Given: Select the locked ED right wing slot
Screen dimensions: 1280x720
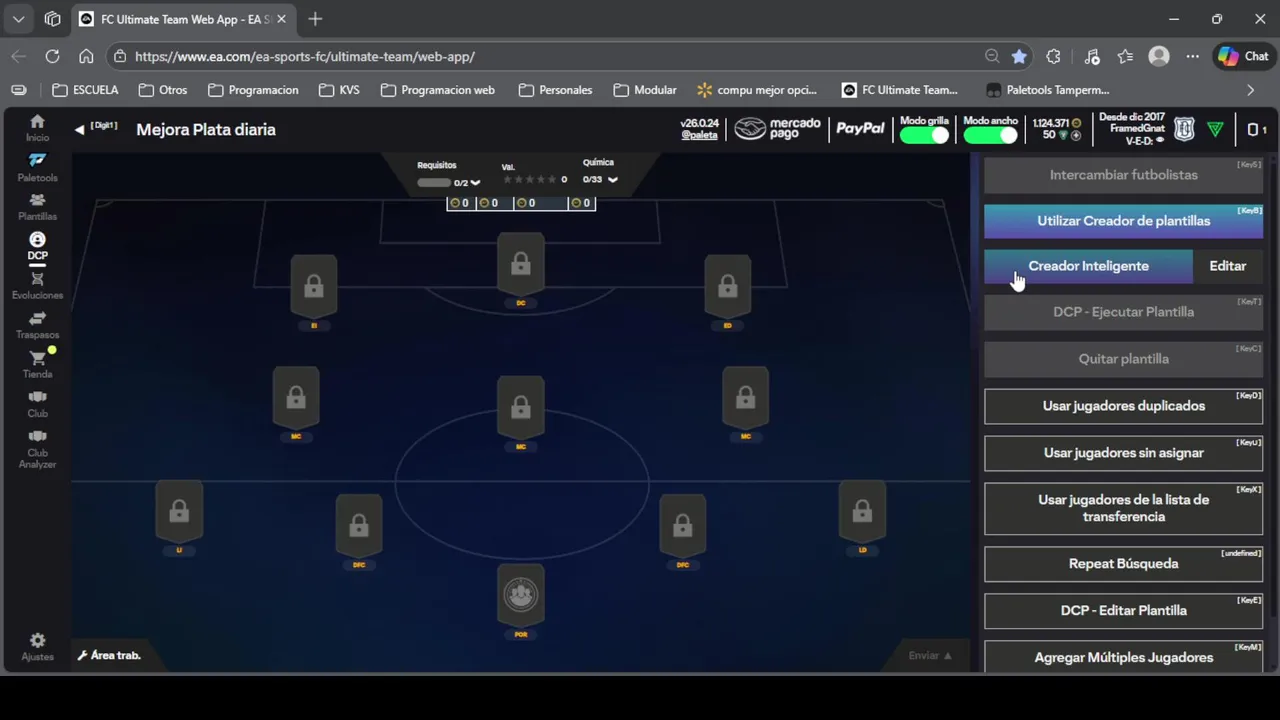Looking at the screenshot, I should point(727,288).
